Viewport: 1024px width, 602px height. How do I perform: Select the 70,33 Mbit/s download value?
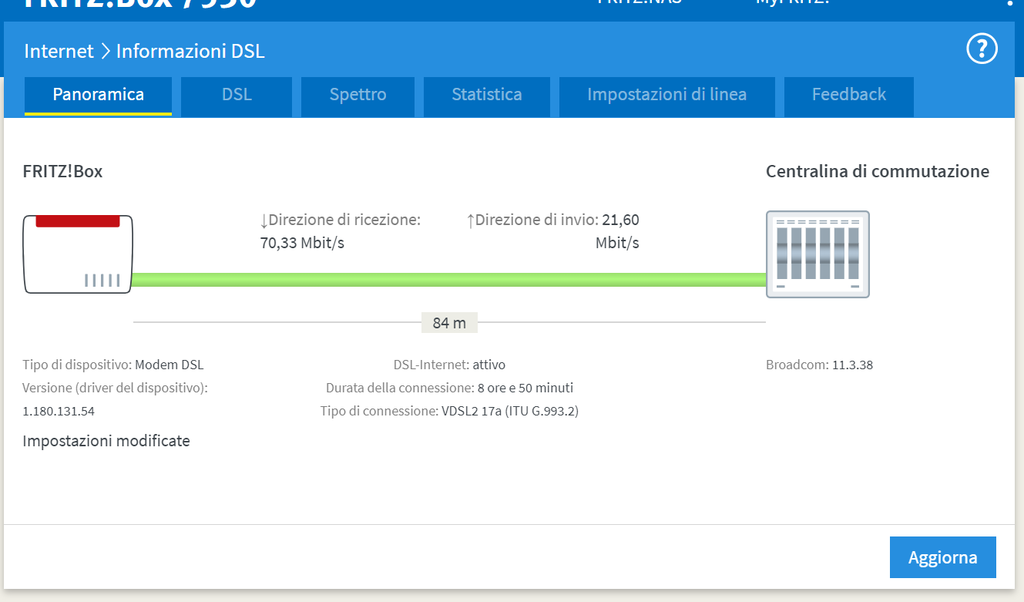click(x=302, y=243)
